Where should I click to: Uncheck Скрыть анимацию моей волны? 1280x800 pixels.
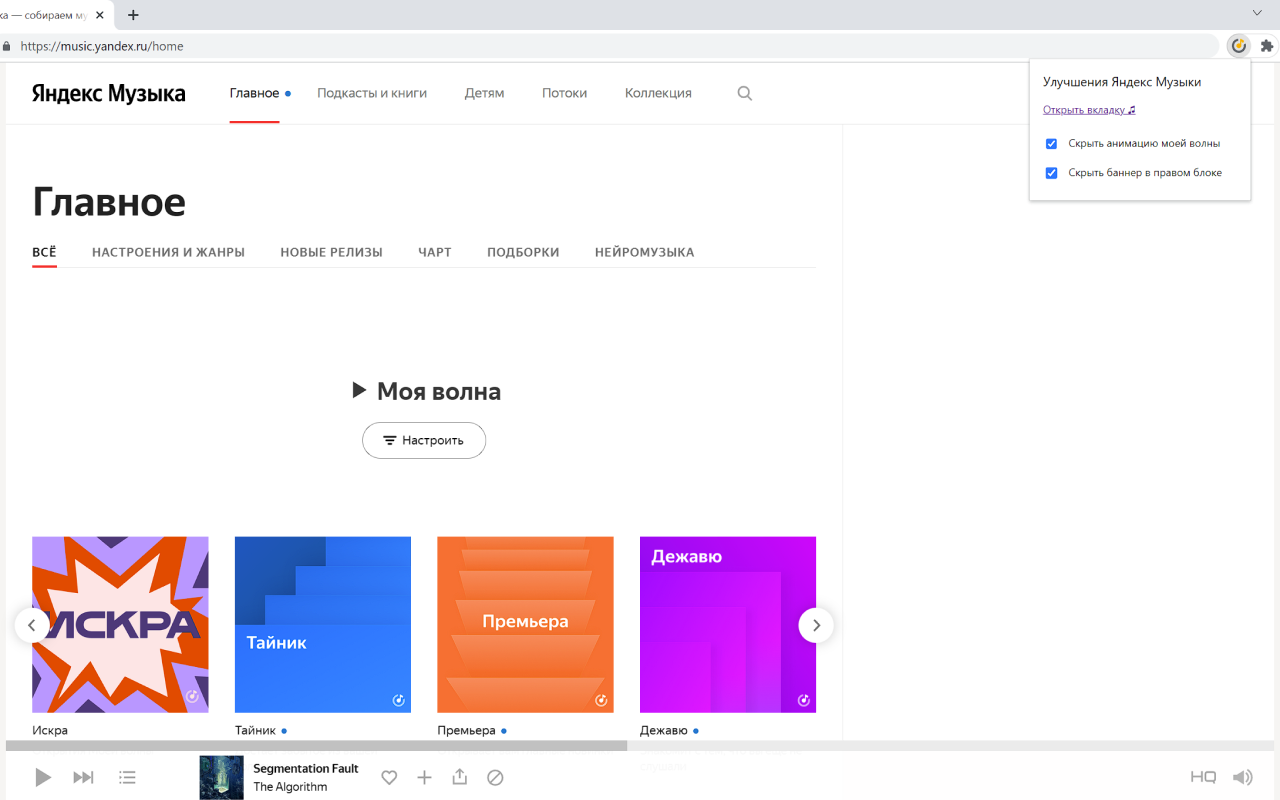1051,144
